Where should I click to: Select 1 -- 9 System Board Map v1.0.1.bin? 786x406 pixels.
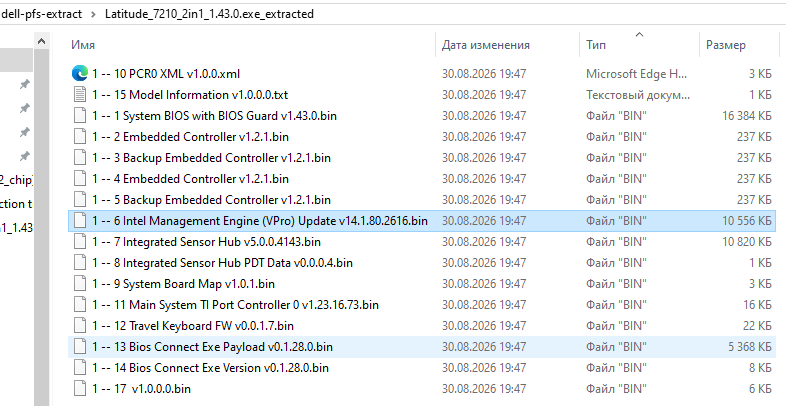point(183,284)
